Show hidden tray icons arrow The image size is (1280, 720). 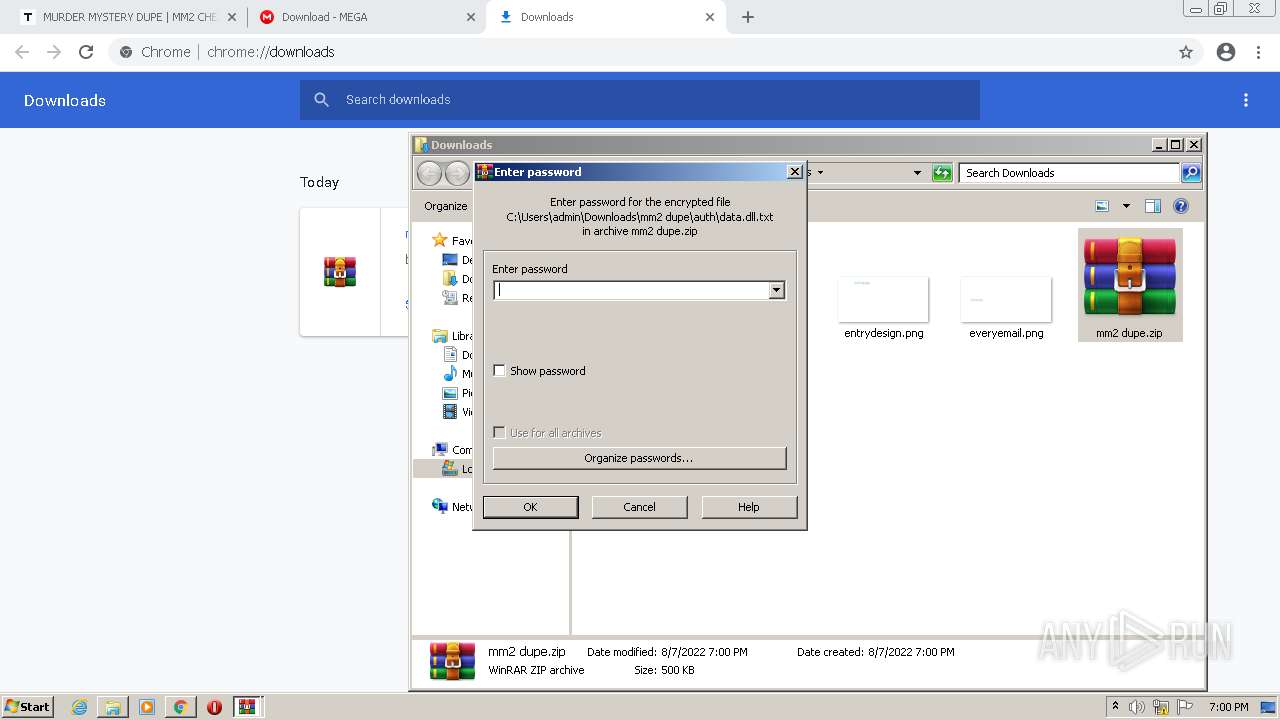(1114, 707)
